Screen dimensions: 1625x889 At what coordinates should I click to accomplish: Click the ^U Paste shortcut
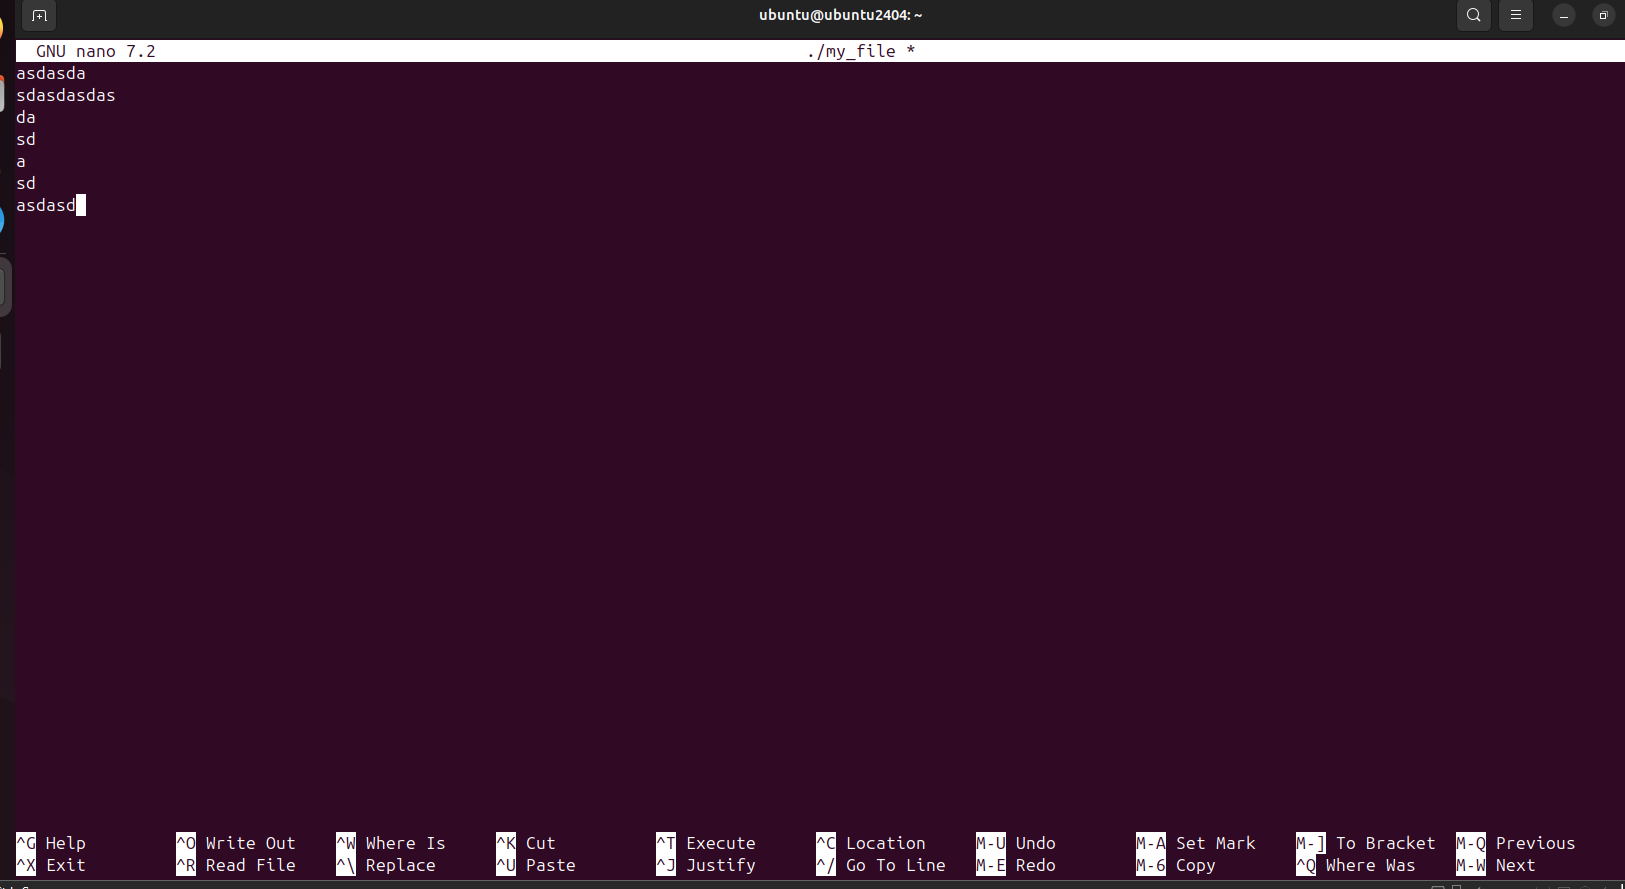click(536, 865)
